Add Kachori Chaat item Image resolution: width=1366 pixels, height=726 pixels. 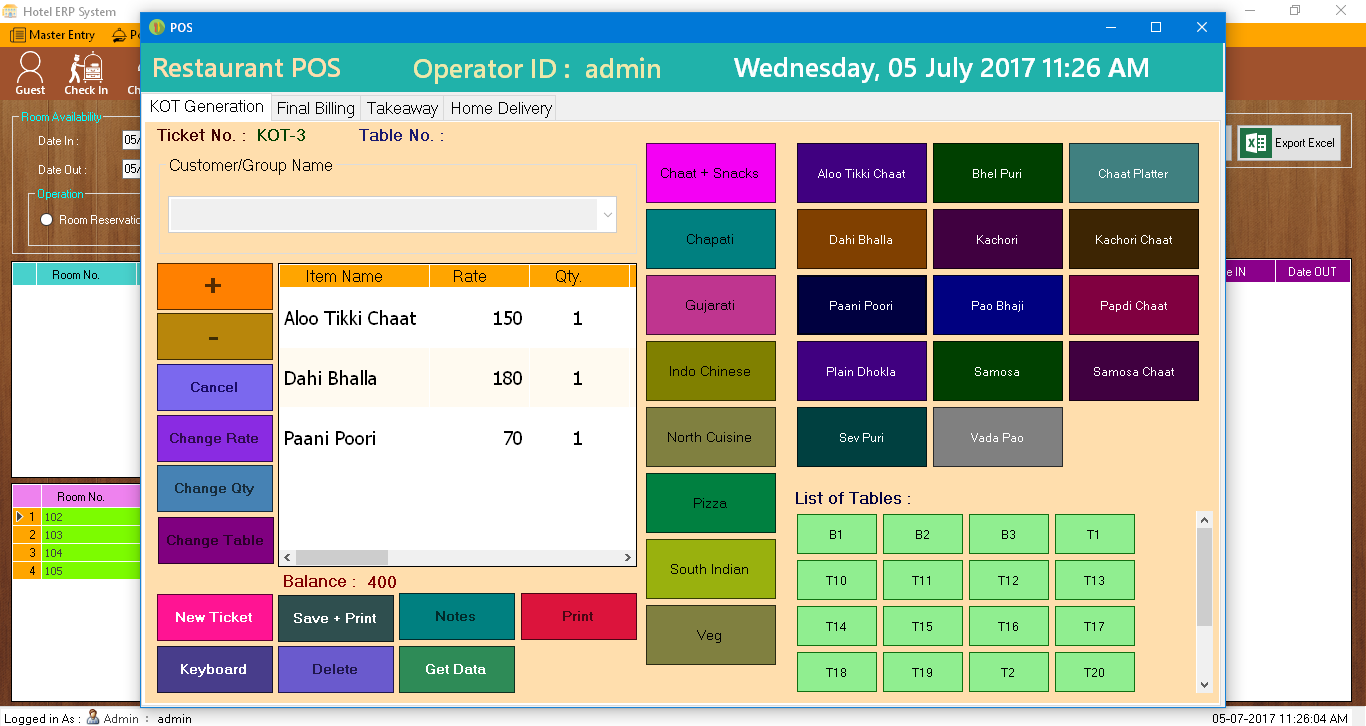1134,239
